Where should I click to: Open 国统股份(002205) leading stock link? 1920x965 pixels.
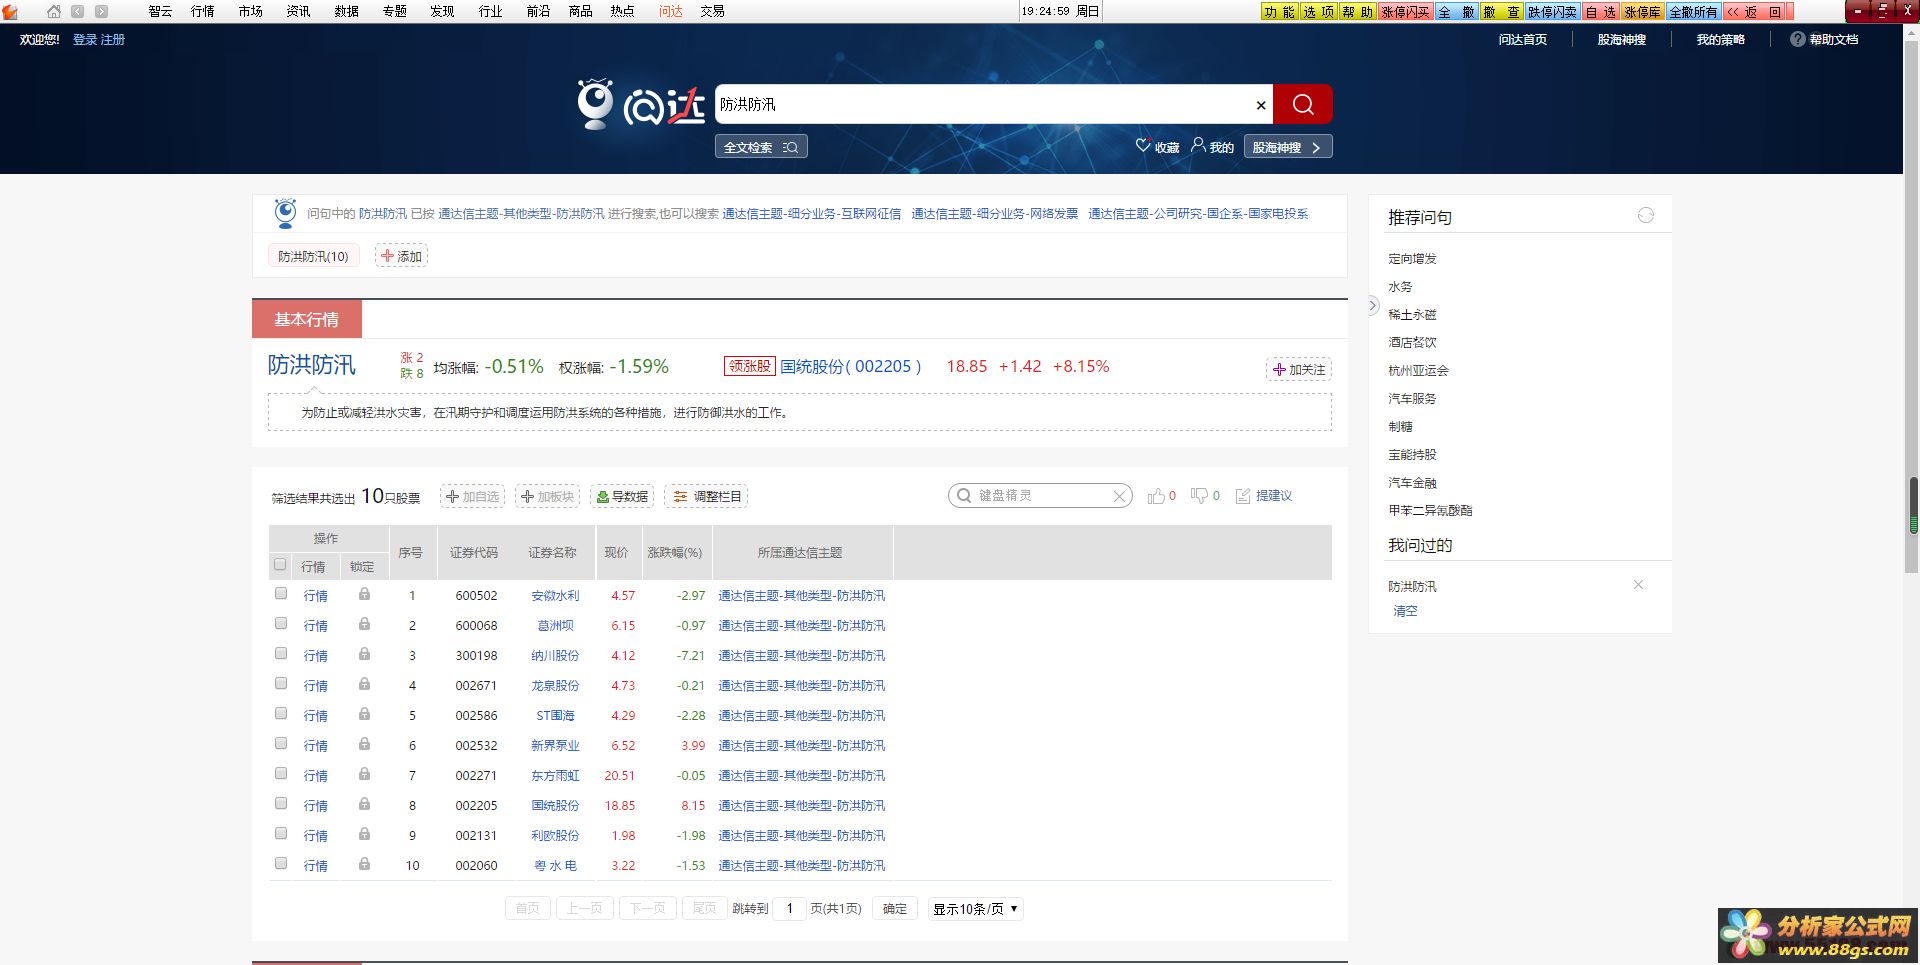(x=851, y=366)
